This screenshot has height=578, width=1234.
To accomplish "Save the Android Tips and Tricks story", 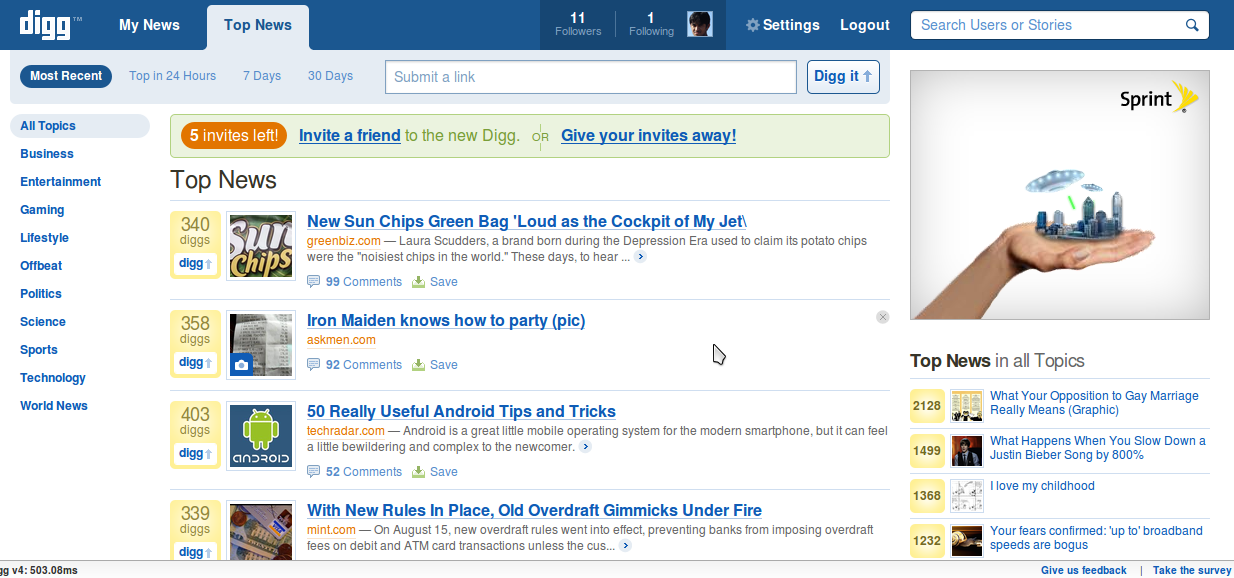I will click(435, 472).
